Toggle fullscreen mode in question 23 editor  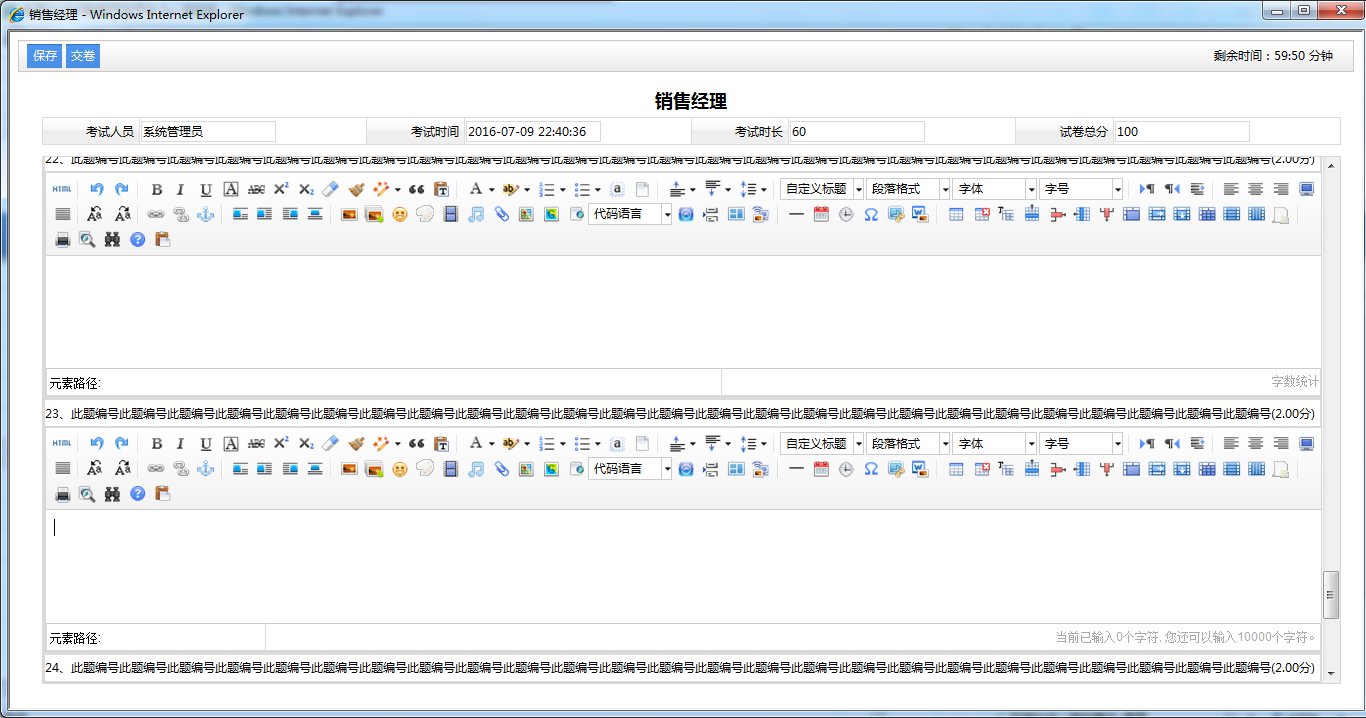[x=1306, y=444]
